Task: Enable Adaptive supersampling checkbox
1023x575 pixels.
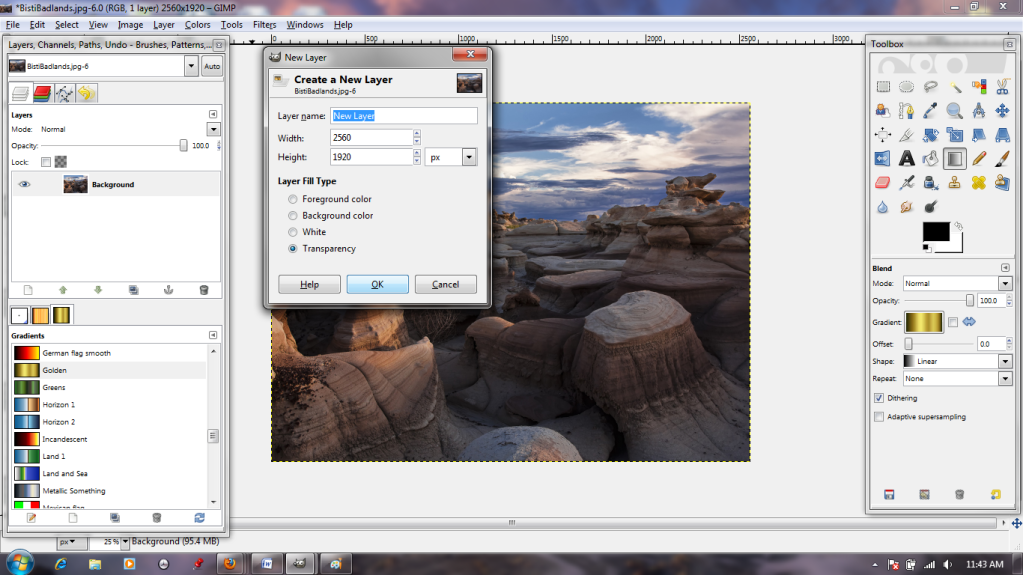Action: click(x=879, y=416)
